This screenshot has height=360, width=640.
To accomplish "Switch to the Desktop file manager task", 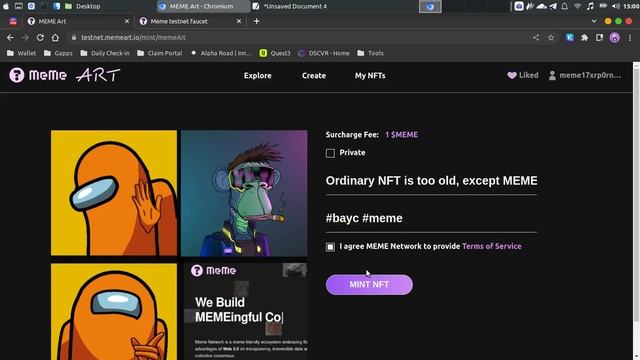I will tap(82, 6).
